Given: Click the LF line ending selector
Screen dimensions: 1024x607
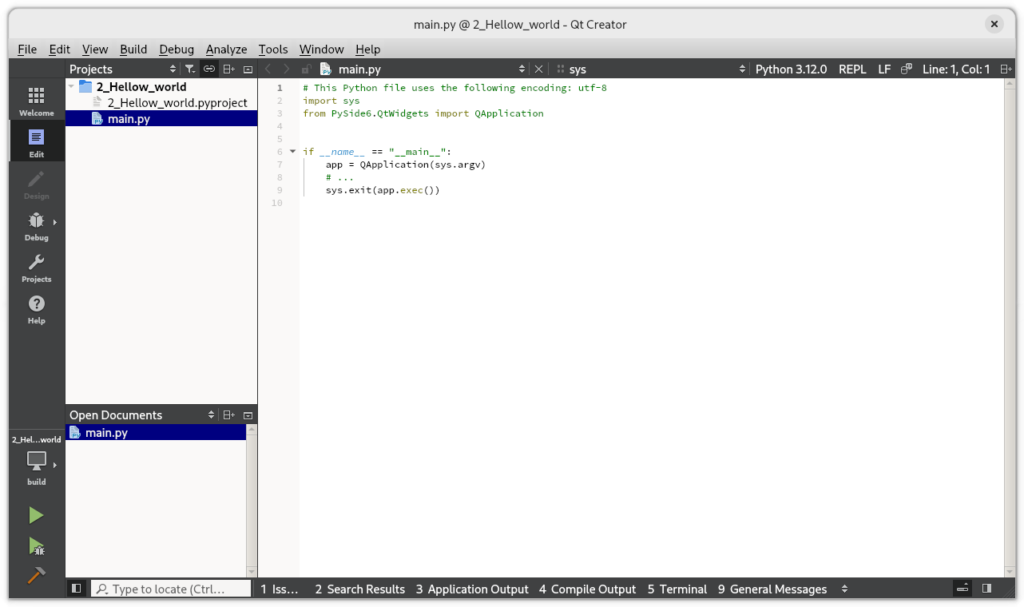Looking at the screenshot, I should [884, 69].
